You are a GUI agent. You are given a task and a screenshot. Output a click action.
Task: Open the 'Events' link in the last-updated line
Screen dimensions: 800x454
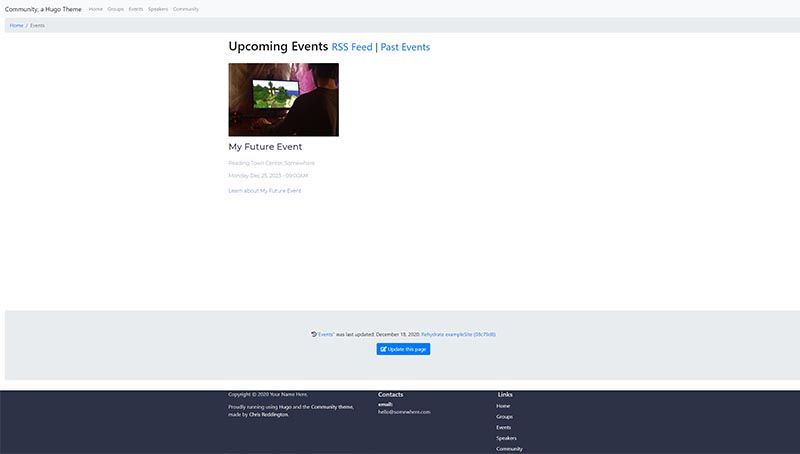pyautogui.click(x=326, y=335)
